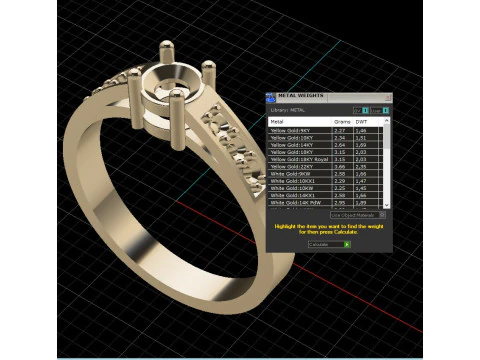Screen dimensions: 480x360
Task: Click grams value 2.64
Action: pos(339,145)
